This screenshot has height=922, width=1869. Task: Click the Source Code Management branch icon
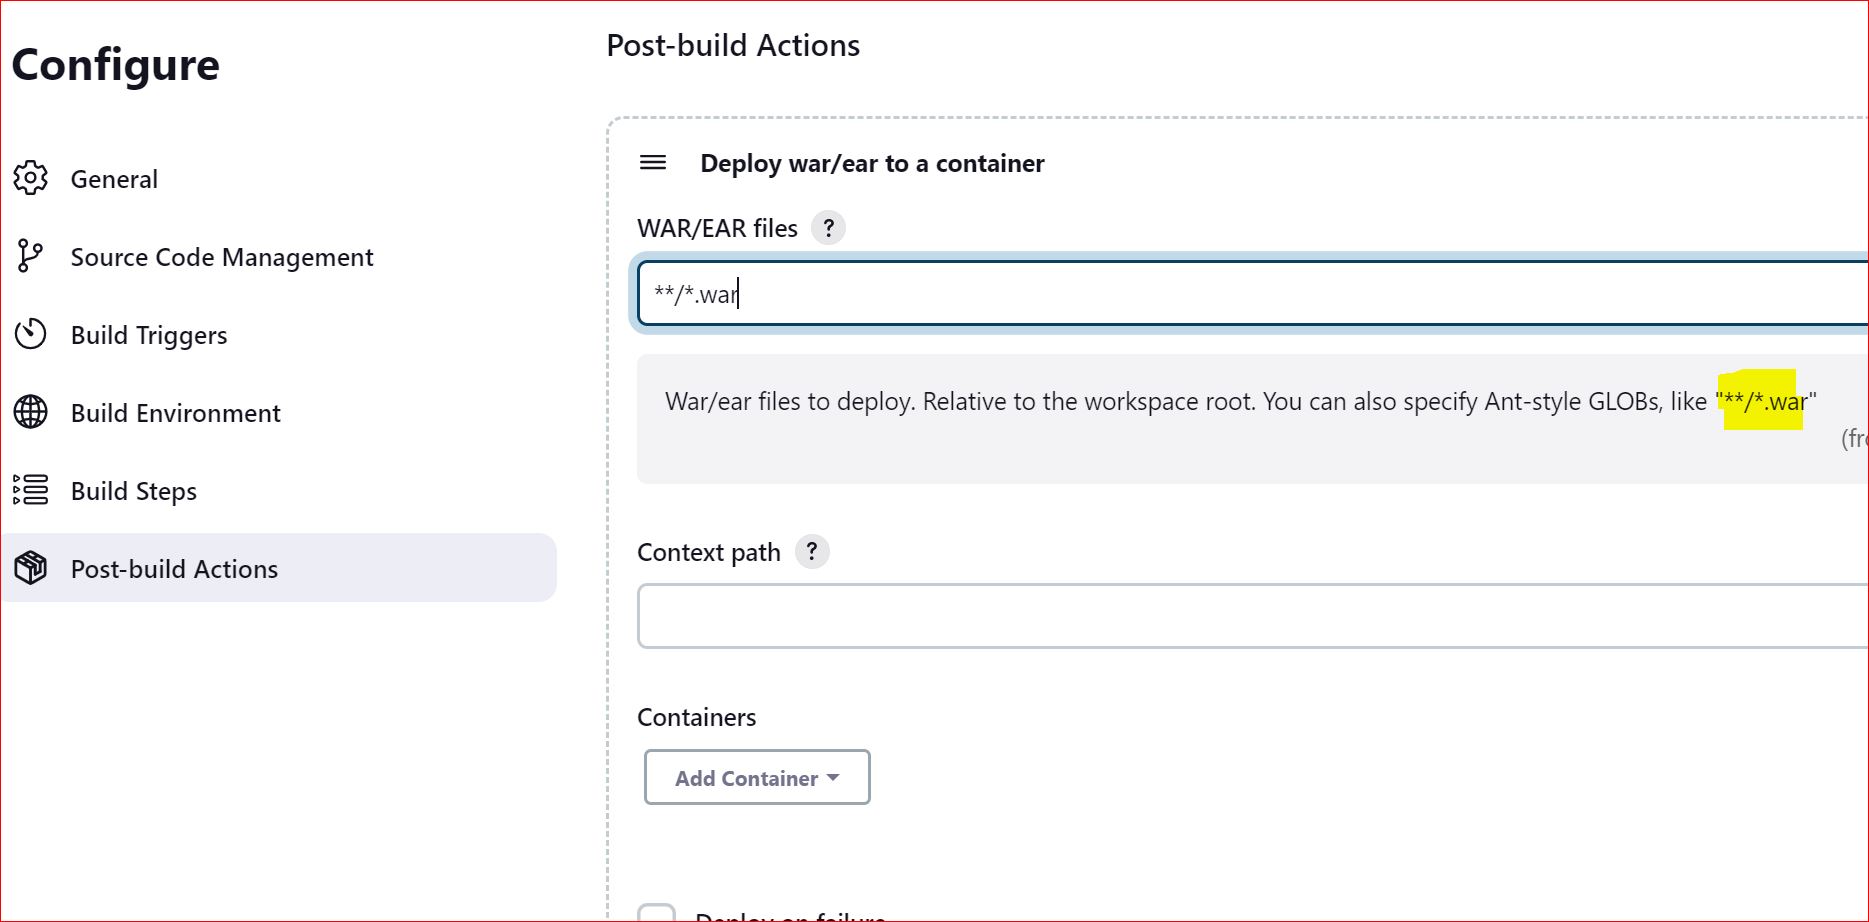[30, 257]
